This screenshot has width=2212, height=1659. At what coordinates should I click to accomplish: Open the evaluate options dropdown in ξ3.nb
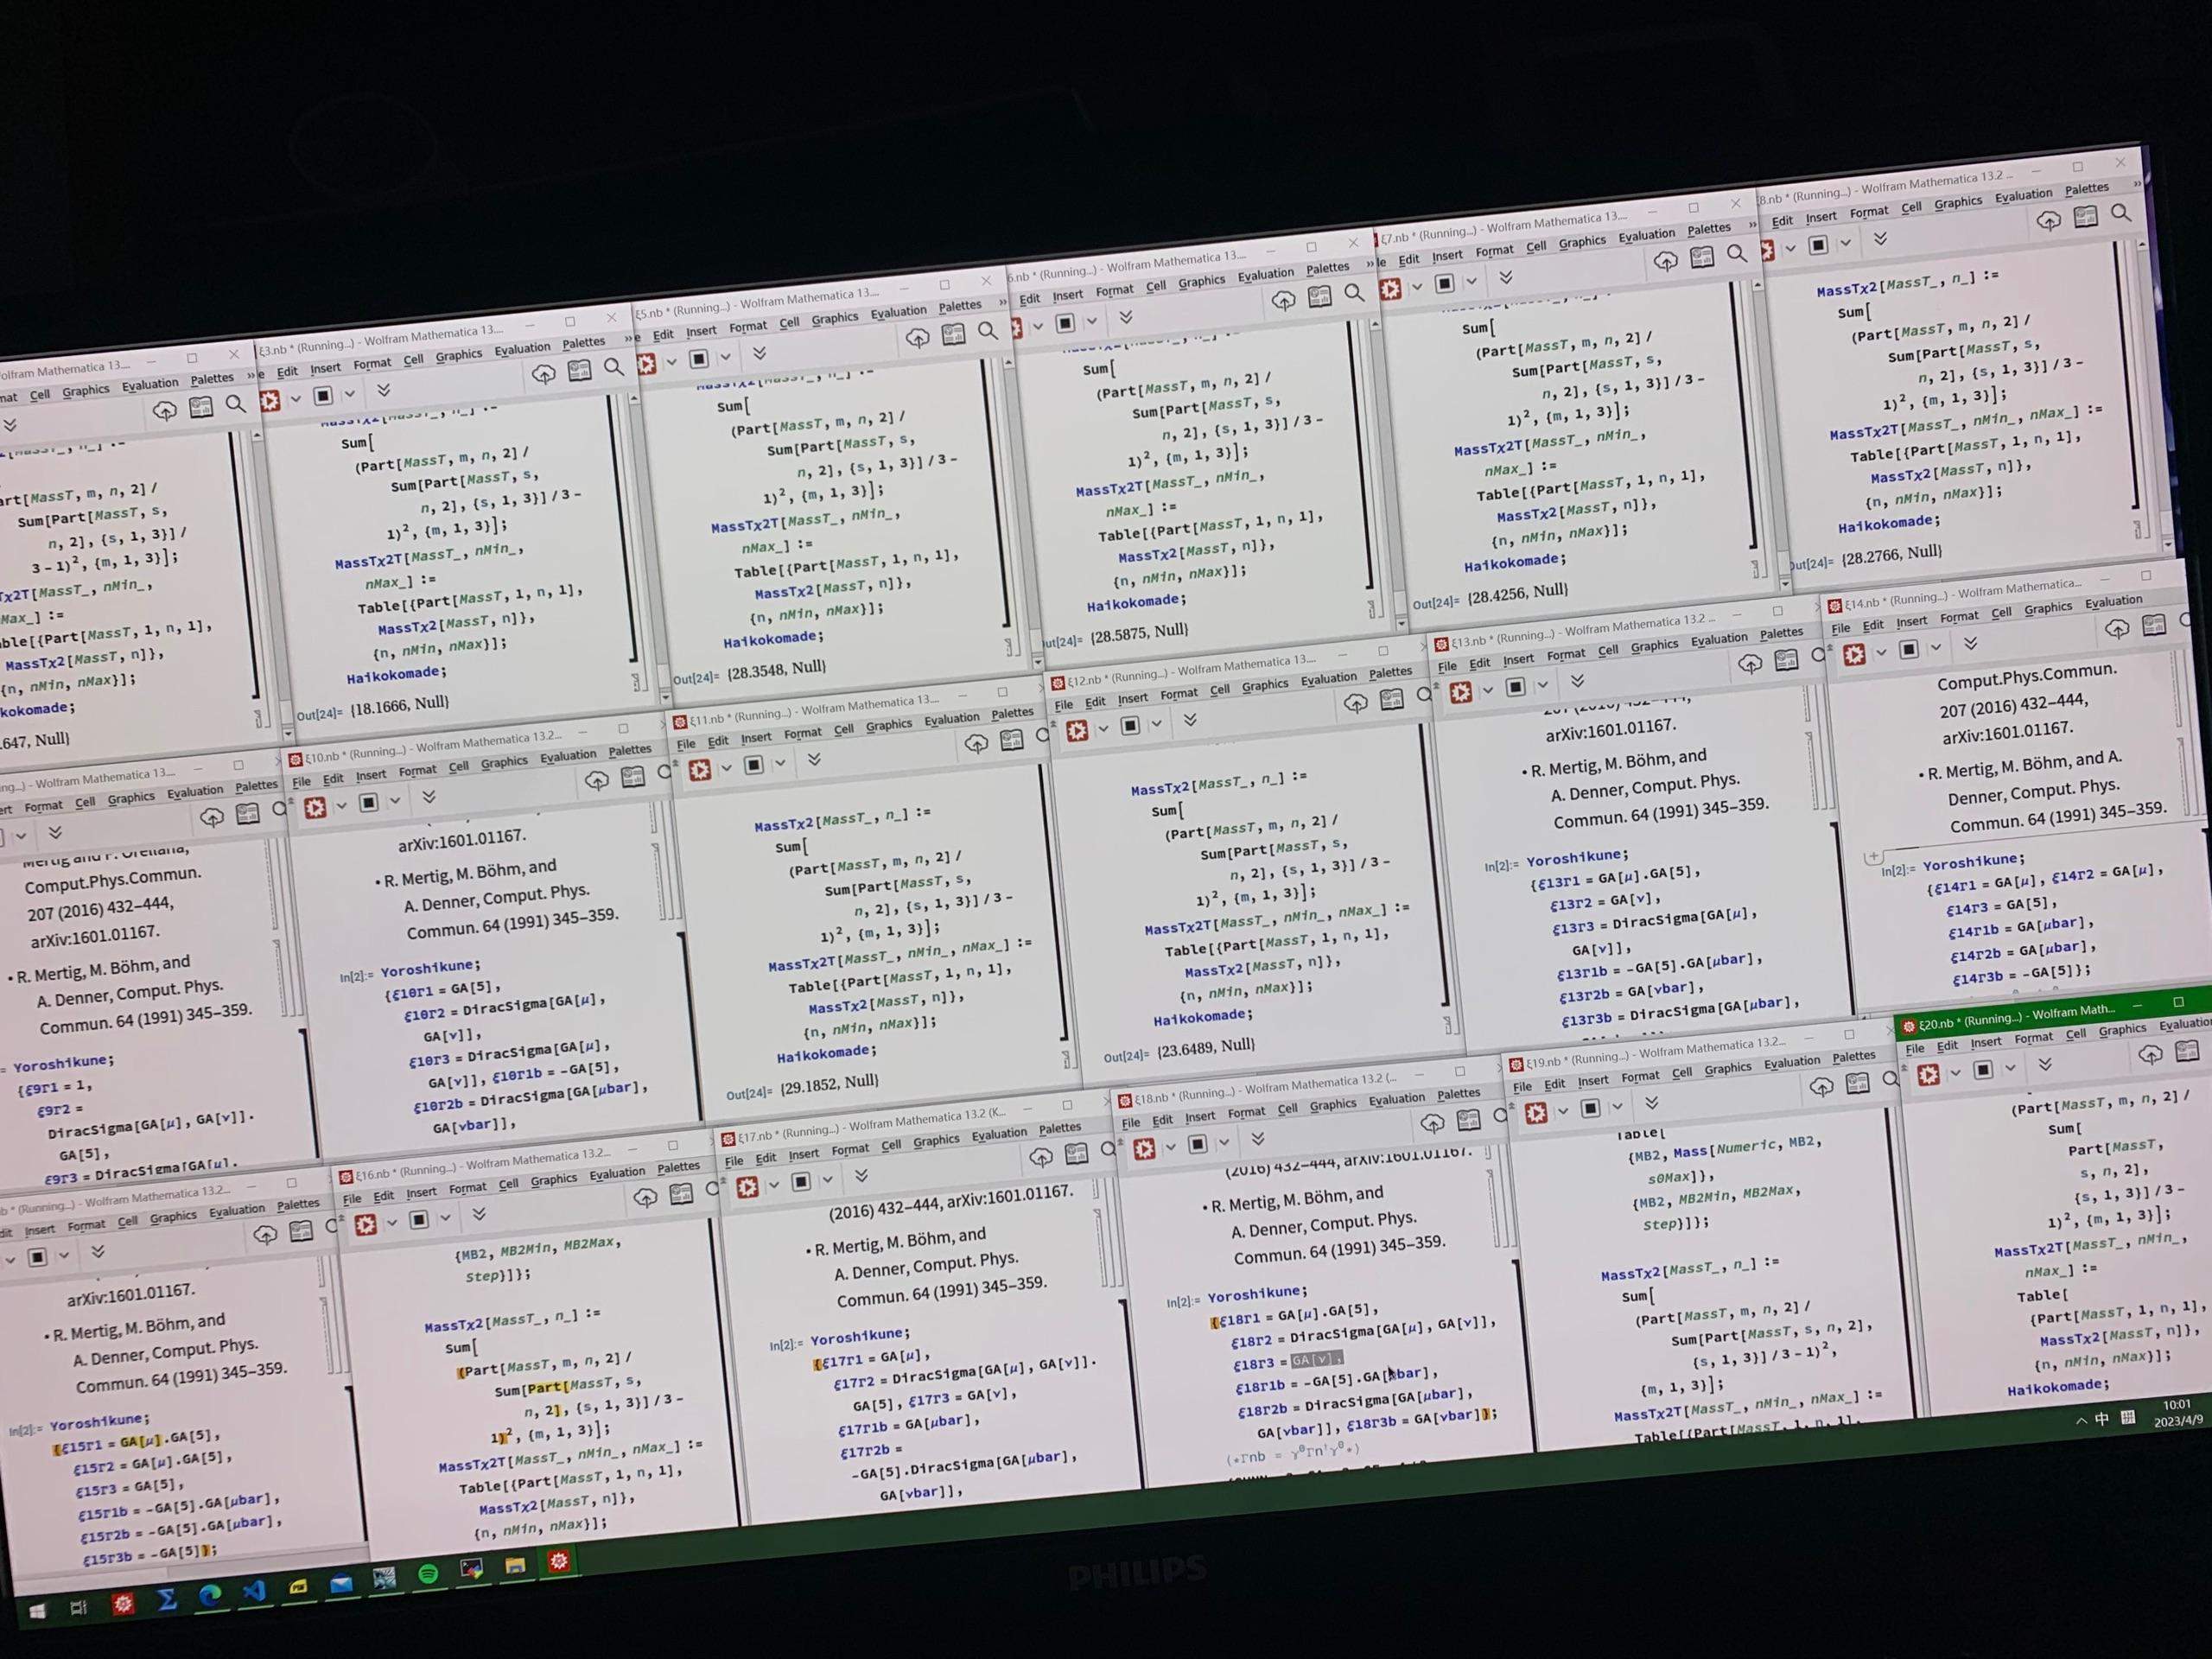(x=295, y=399)
